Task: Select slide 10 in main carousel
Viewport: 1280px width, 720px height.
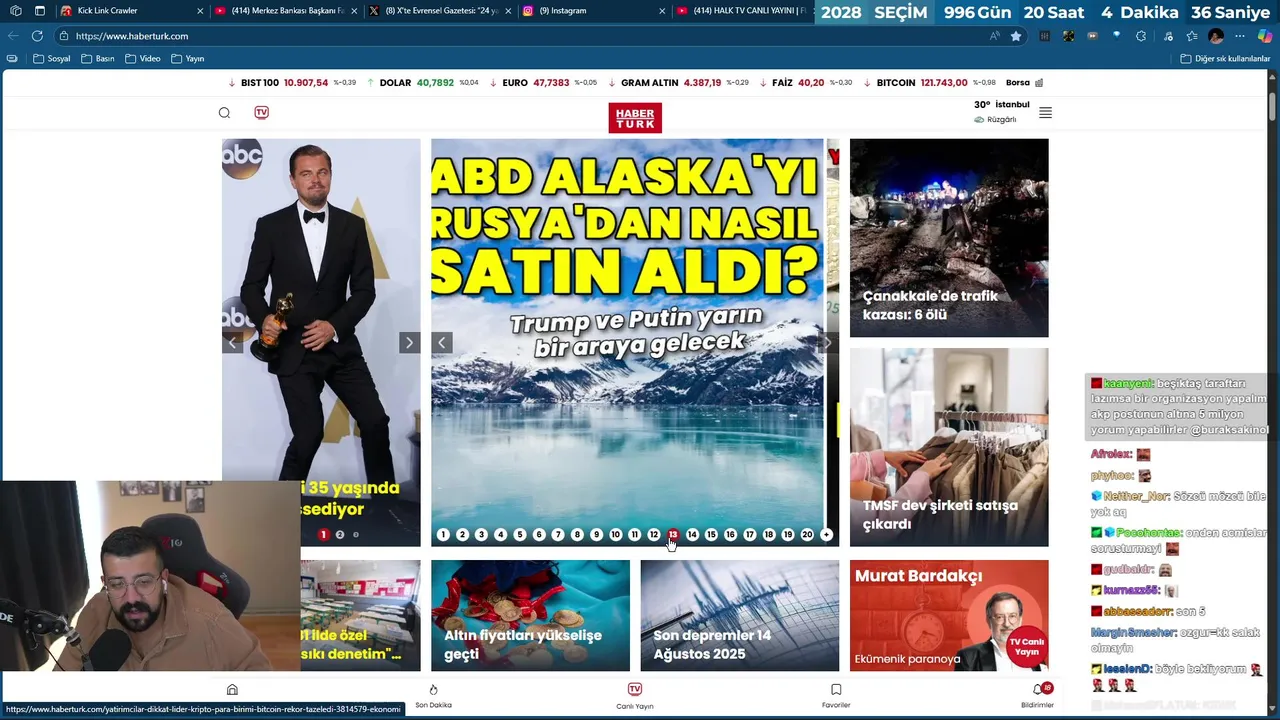Action: [x=615, y=535]
